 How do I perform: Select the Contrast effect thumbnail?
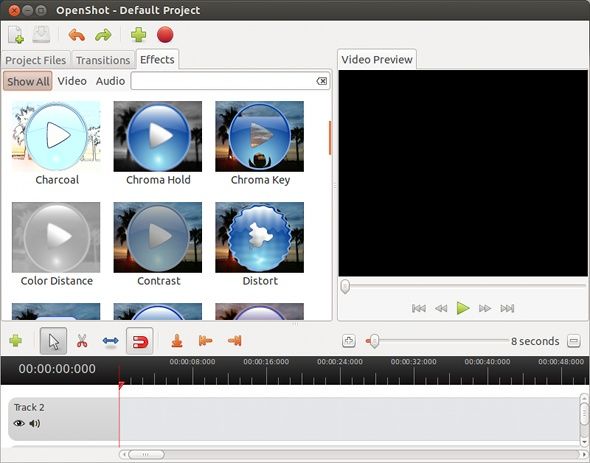(158, 237)
